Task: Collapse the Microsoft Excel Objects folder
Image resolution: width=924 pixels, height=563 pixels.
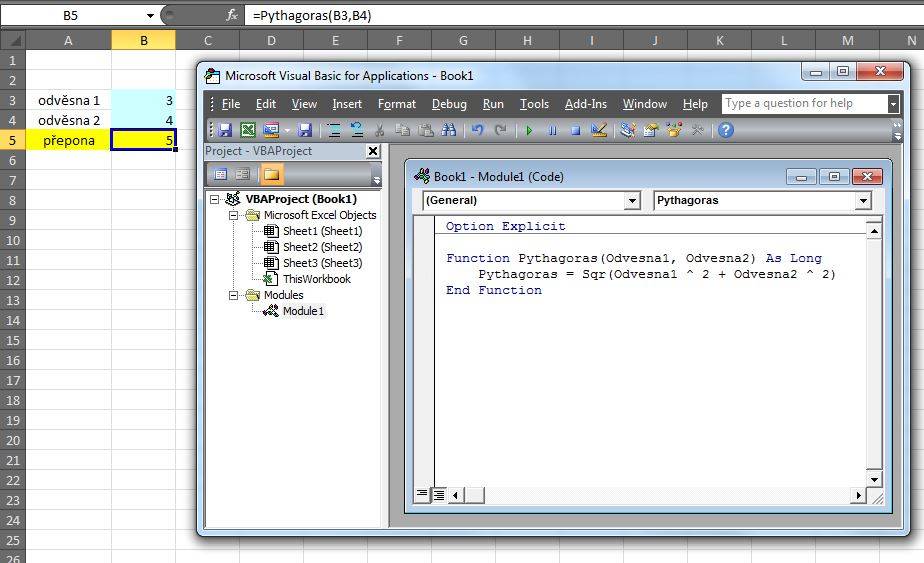Action: coord(233,215)
